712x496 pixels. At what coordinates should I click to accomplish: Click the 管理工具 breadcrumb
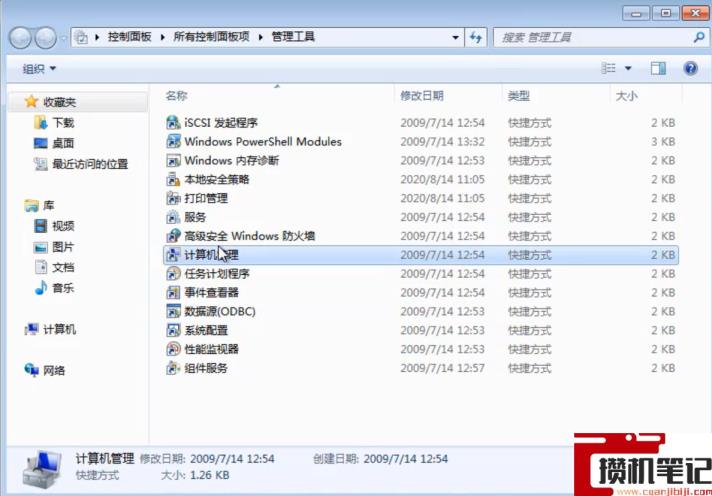[293, 37]
